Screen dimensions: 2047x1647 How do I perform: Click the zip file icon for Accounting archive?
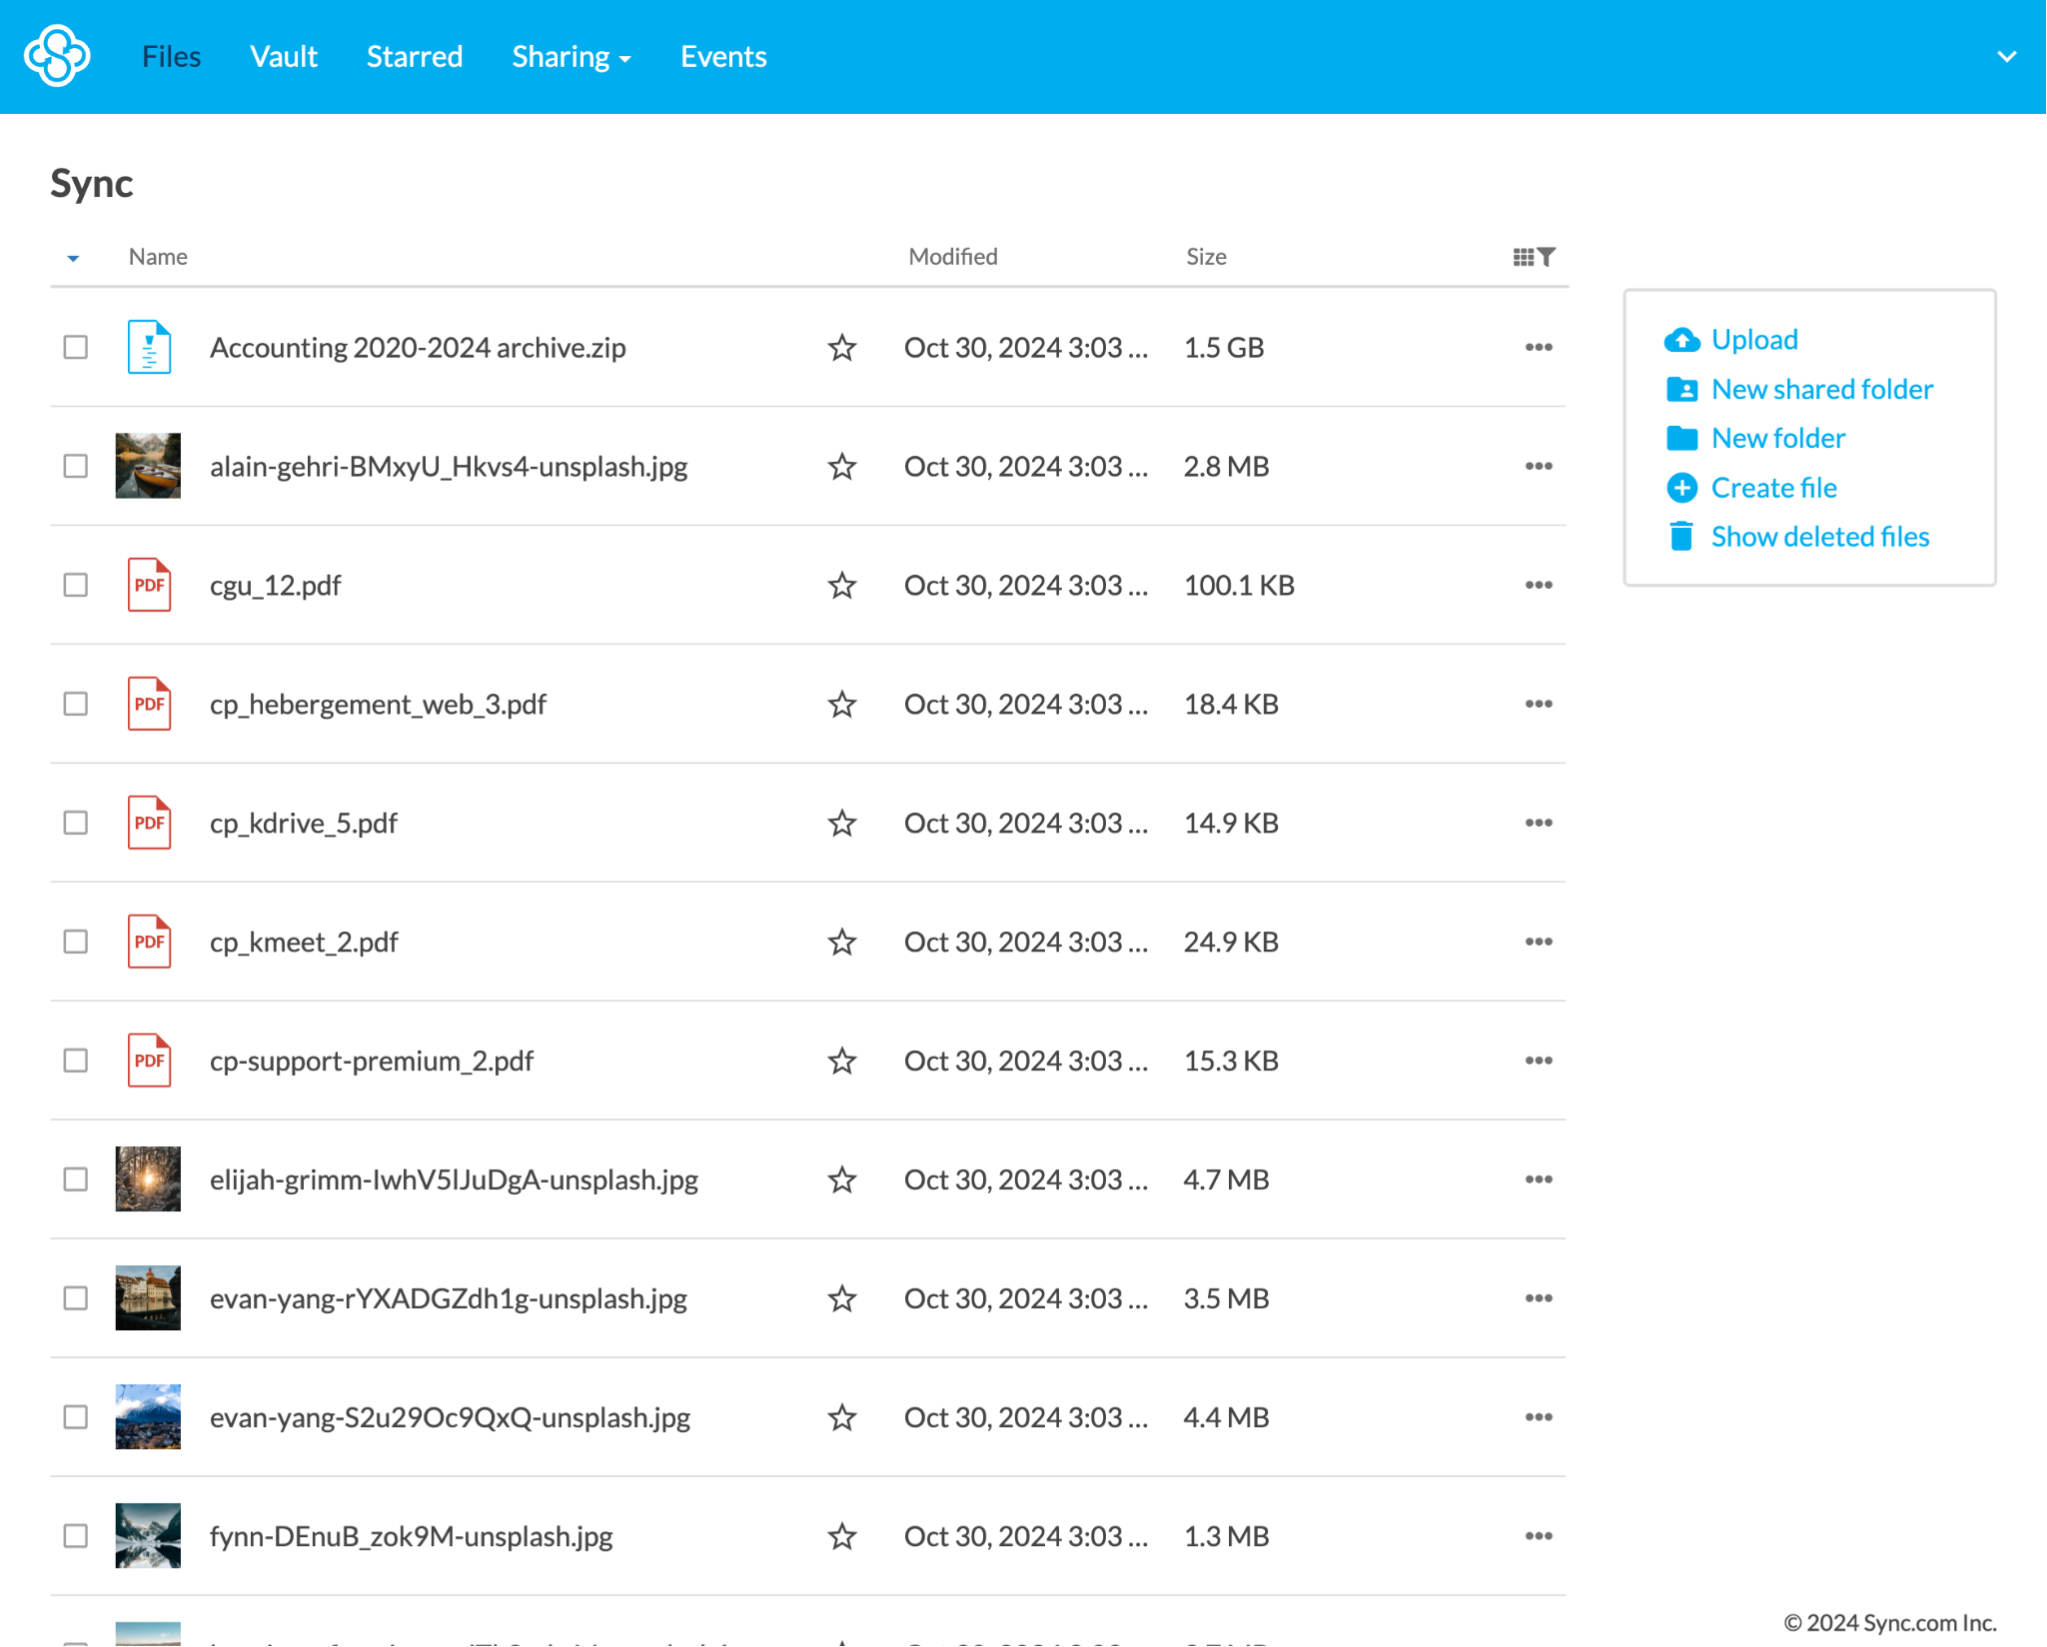149,347
